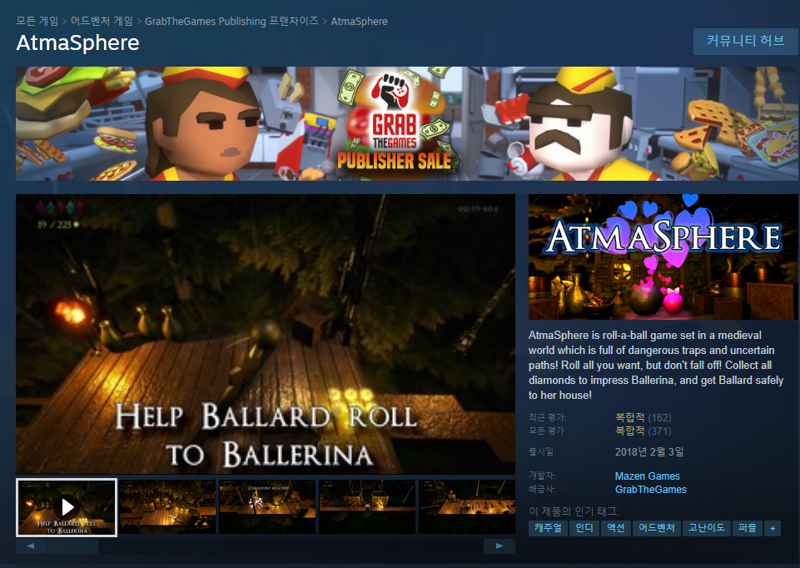Open the GrabTheGames Publisher Sale banner
The width and height of the screenshot is (800, 568).
(x=407, y=124)
